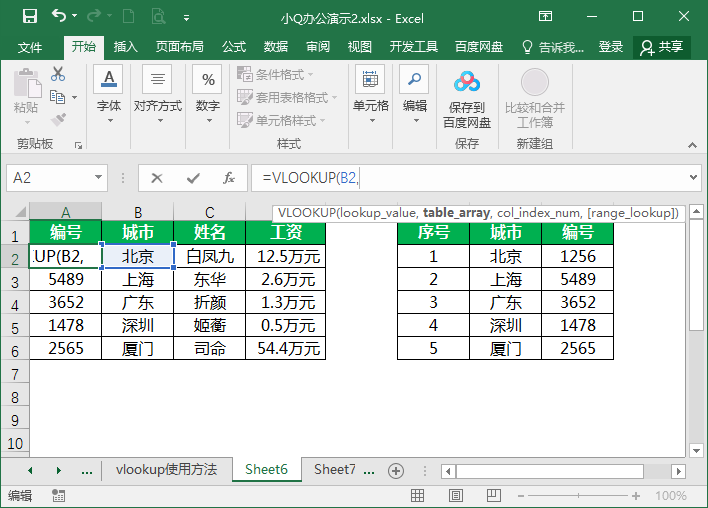The width and height of the screenshot is (708, 508).
Task: Click the Name Box showing A2
Action: (50, 177)
